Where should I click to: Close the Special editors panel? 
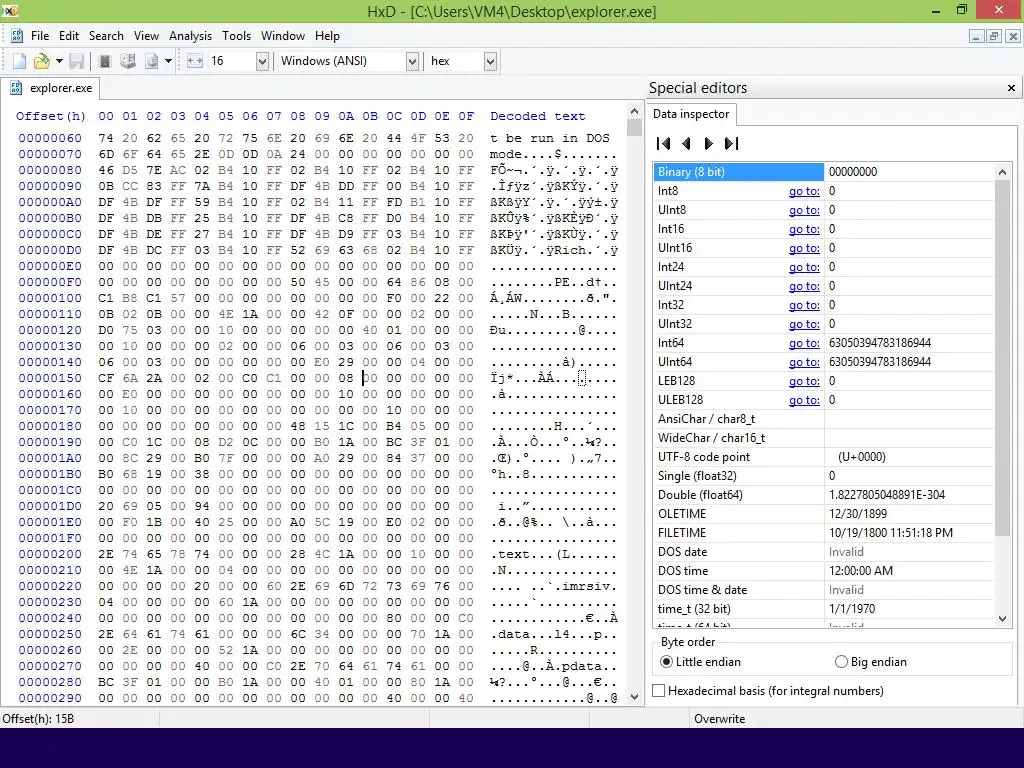[1011, 88]
